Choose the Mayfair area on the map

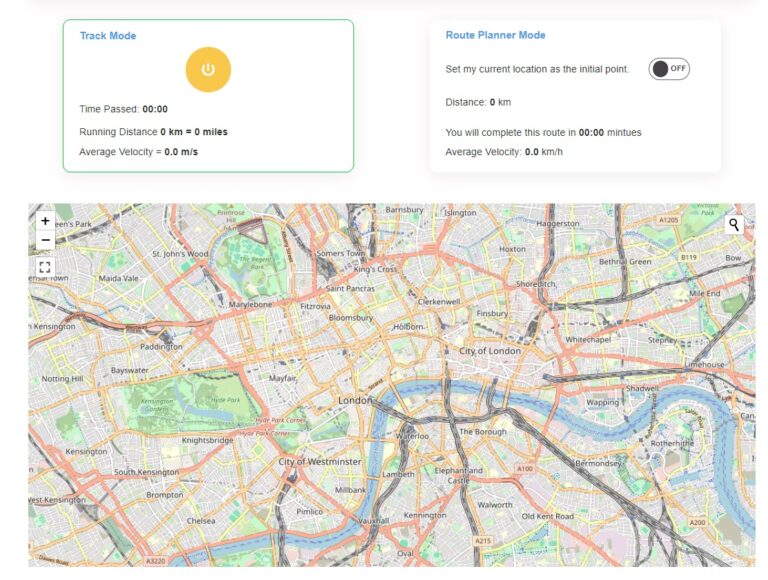tap(284, 378)
